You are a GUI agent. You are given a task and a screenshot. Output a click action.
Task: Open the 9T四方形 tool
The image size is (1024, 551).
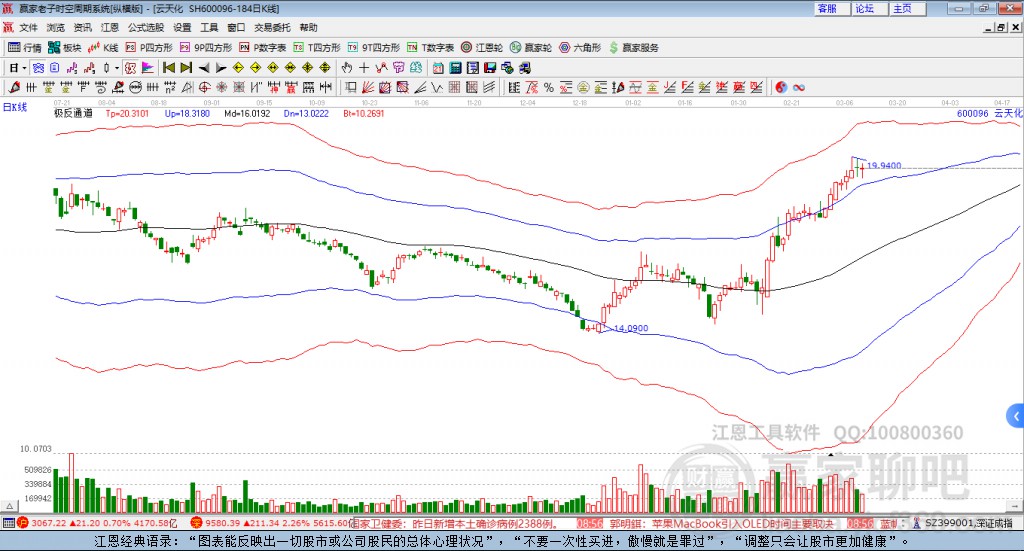coord(374,48)
